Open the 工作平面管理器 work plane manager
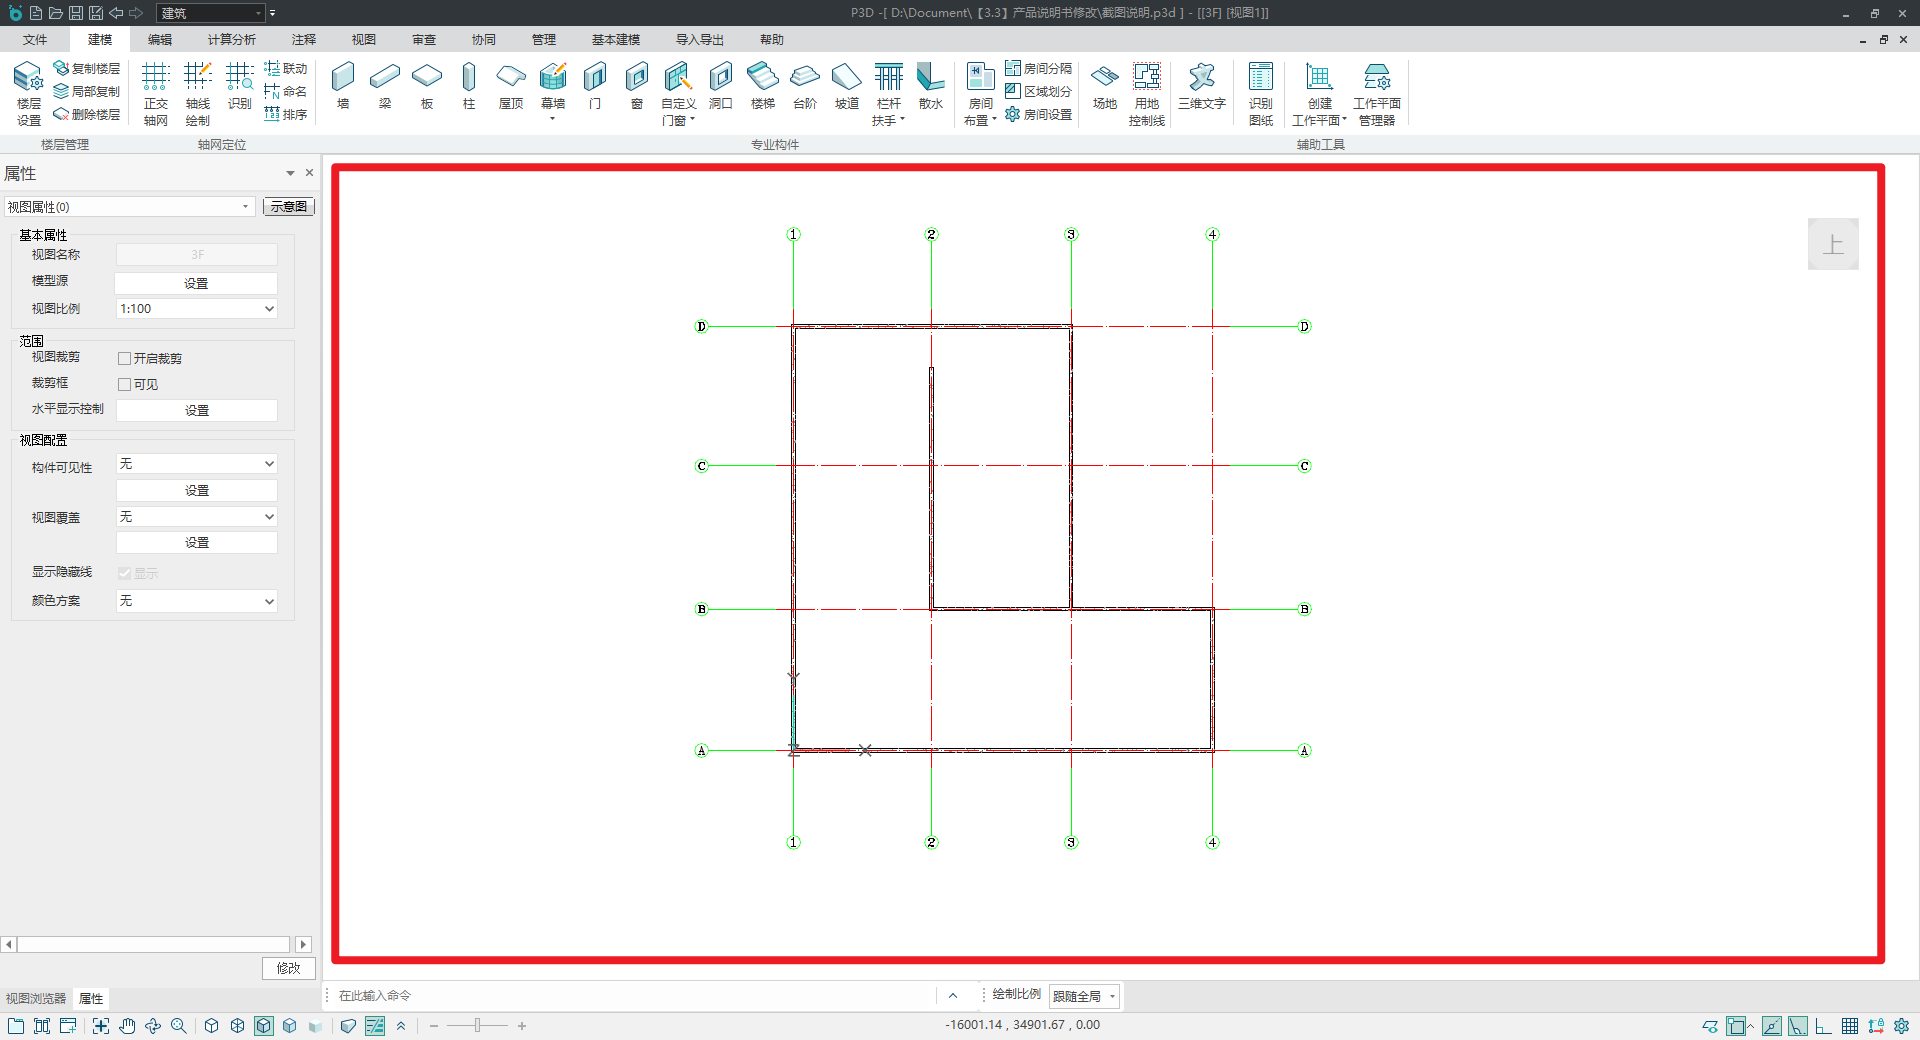The height and width of the screenshot is (1040, 1920). pos(1377,94)
